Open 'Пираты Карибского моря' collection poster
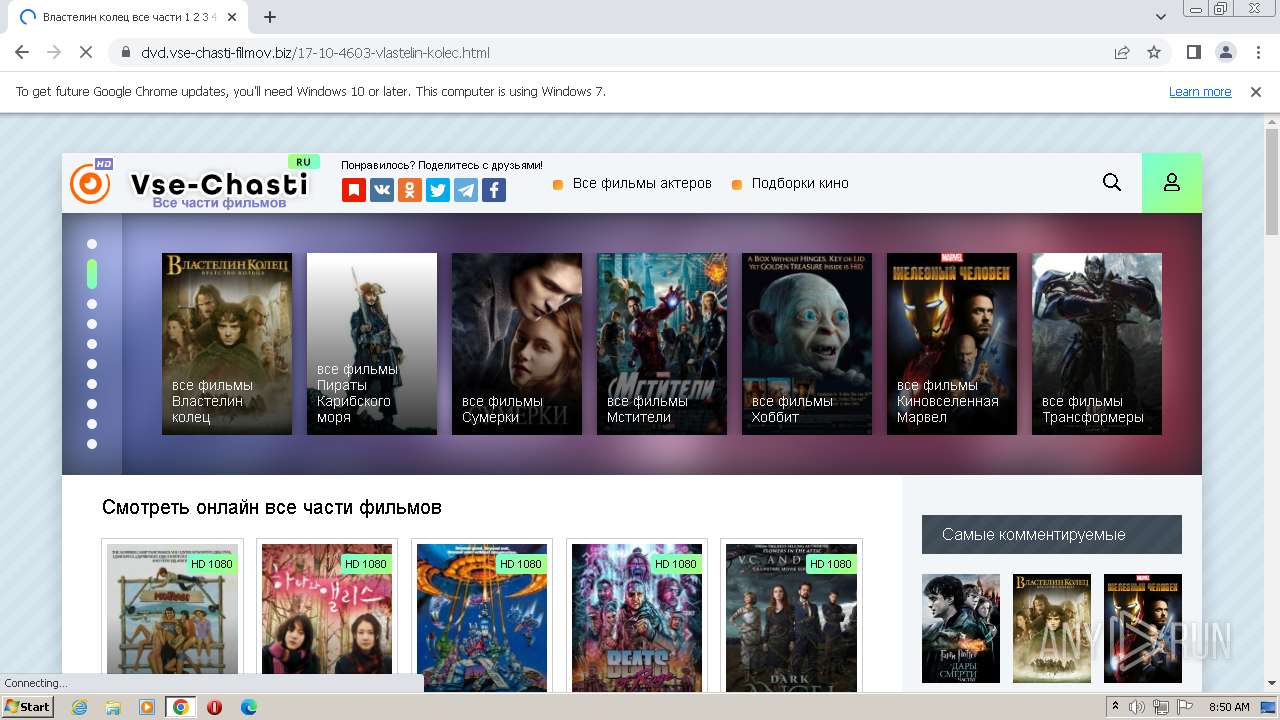 [x=372, y=344]
